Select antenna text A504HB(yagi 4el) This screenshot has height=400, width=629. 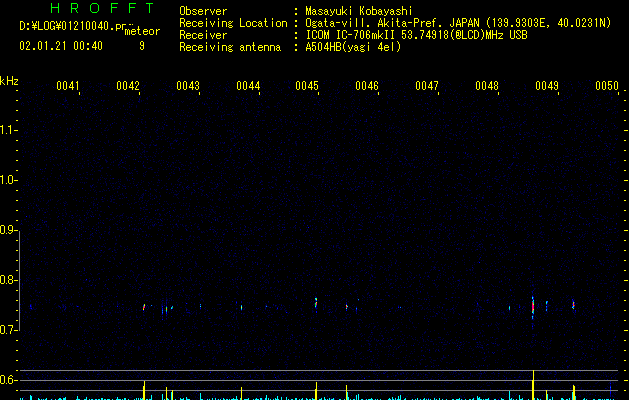coord(353,47)
